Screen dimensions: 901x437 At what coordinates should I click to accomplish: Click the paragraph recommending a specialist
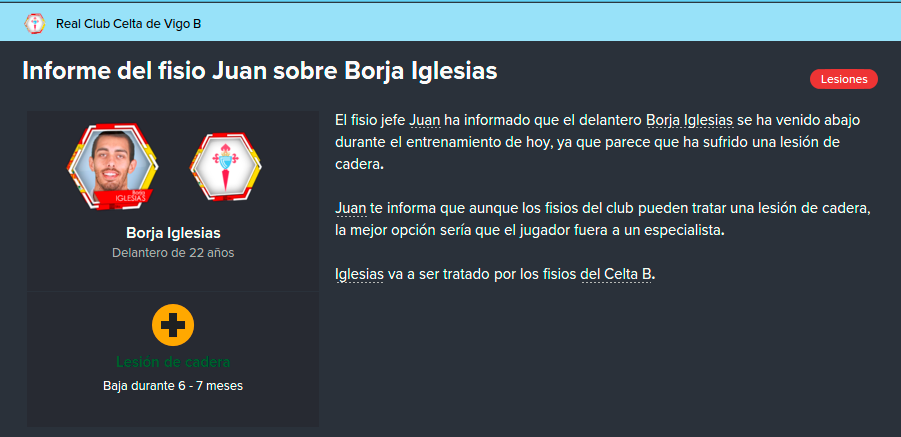coord(603,220)
